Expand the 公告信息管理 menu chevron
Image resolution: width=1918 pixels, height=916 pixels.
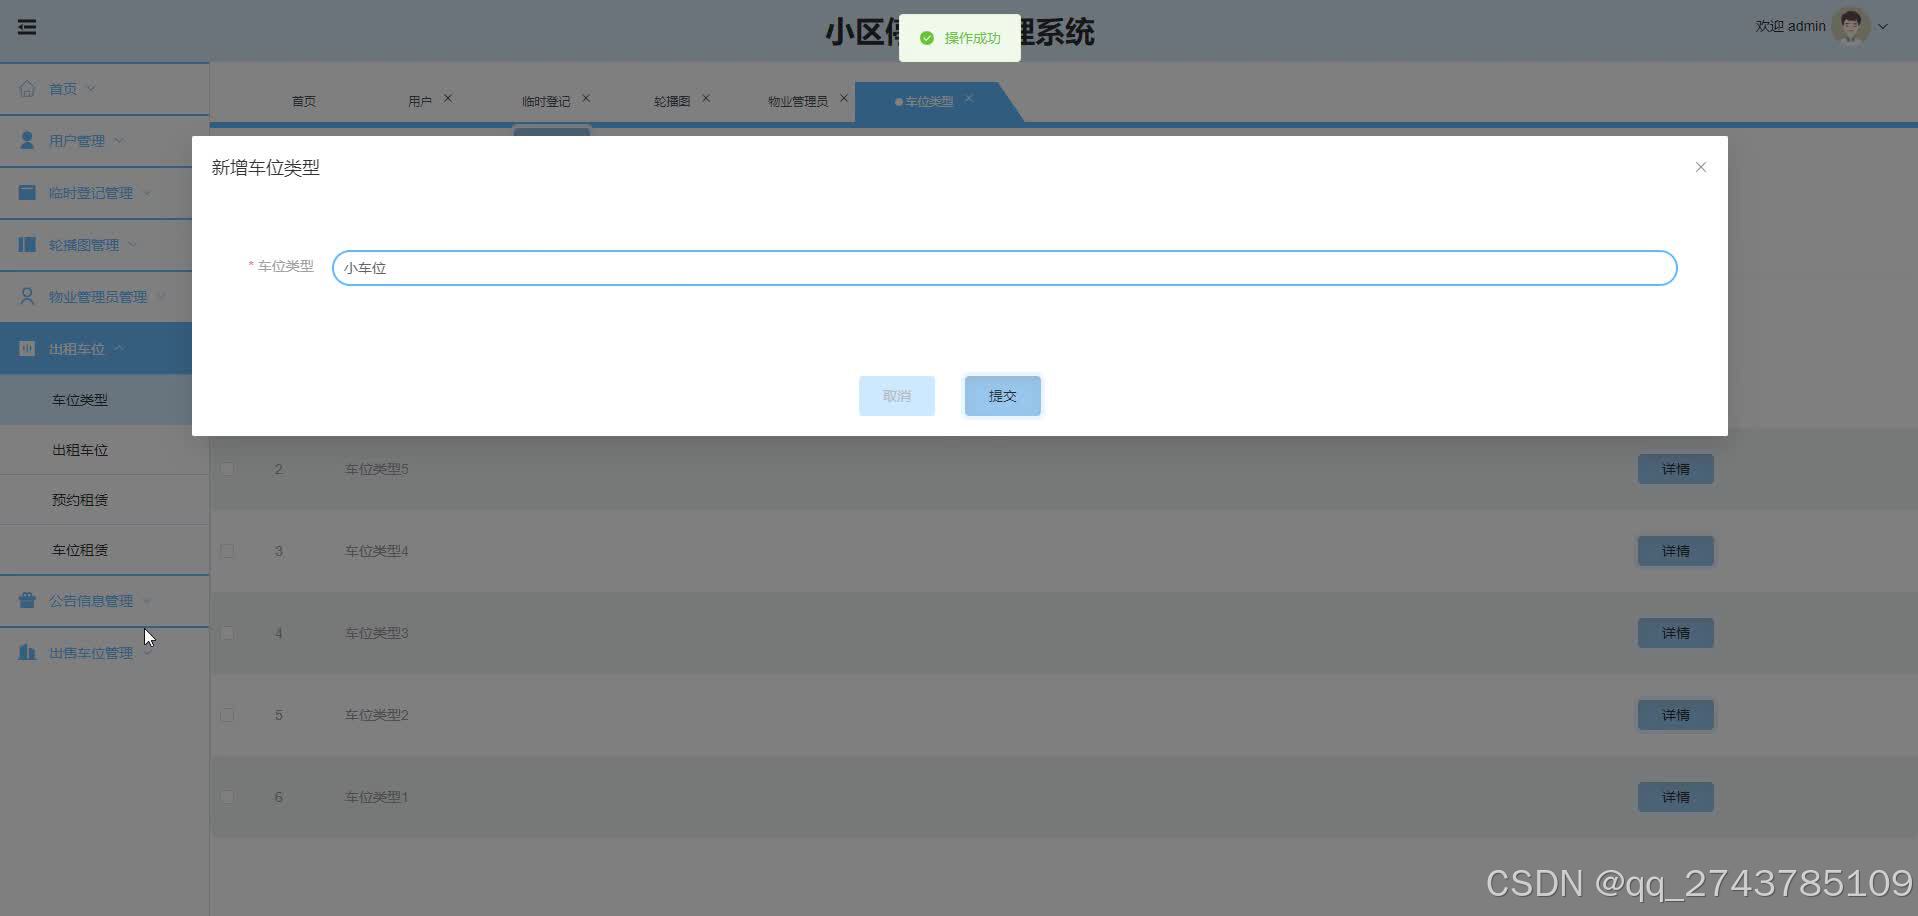pos(147,600)
